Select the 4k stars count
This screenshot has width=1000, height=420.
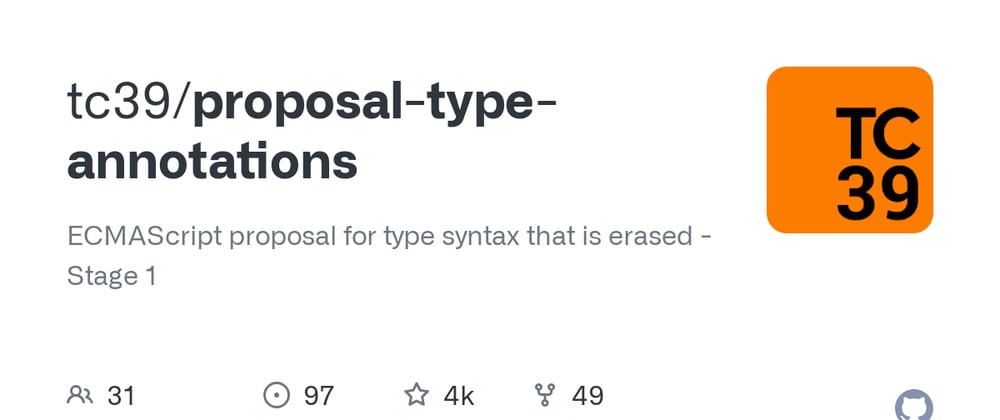[458, 396]
